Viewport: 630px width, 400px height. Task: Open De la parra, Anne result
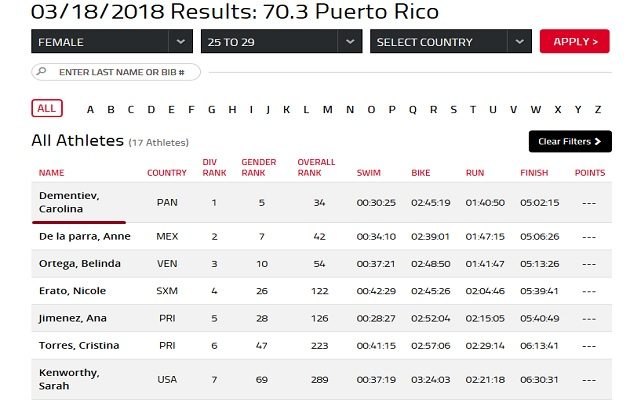pos(84,237)
